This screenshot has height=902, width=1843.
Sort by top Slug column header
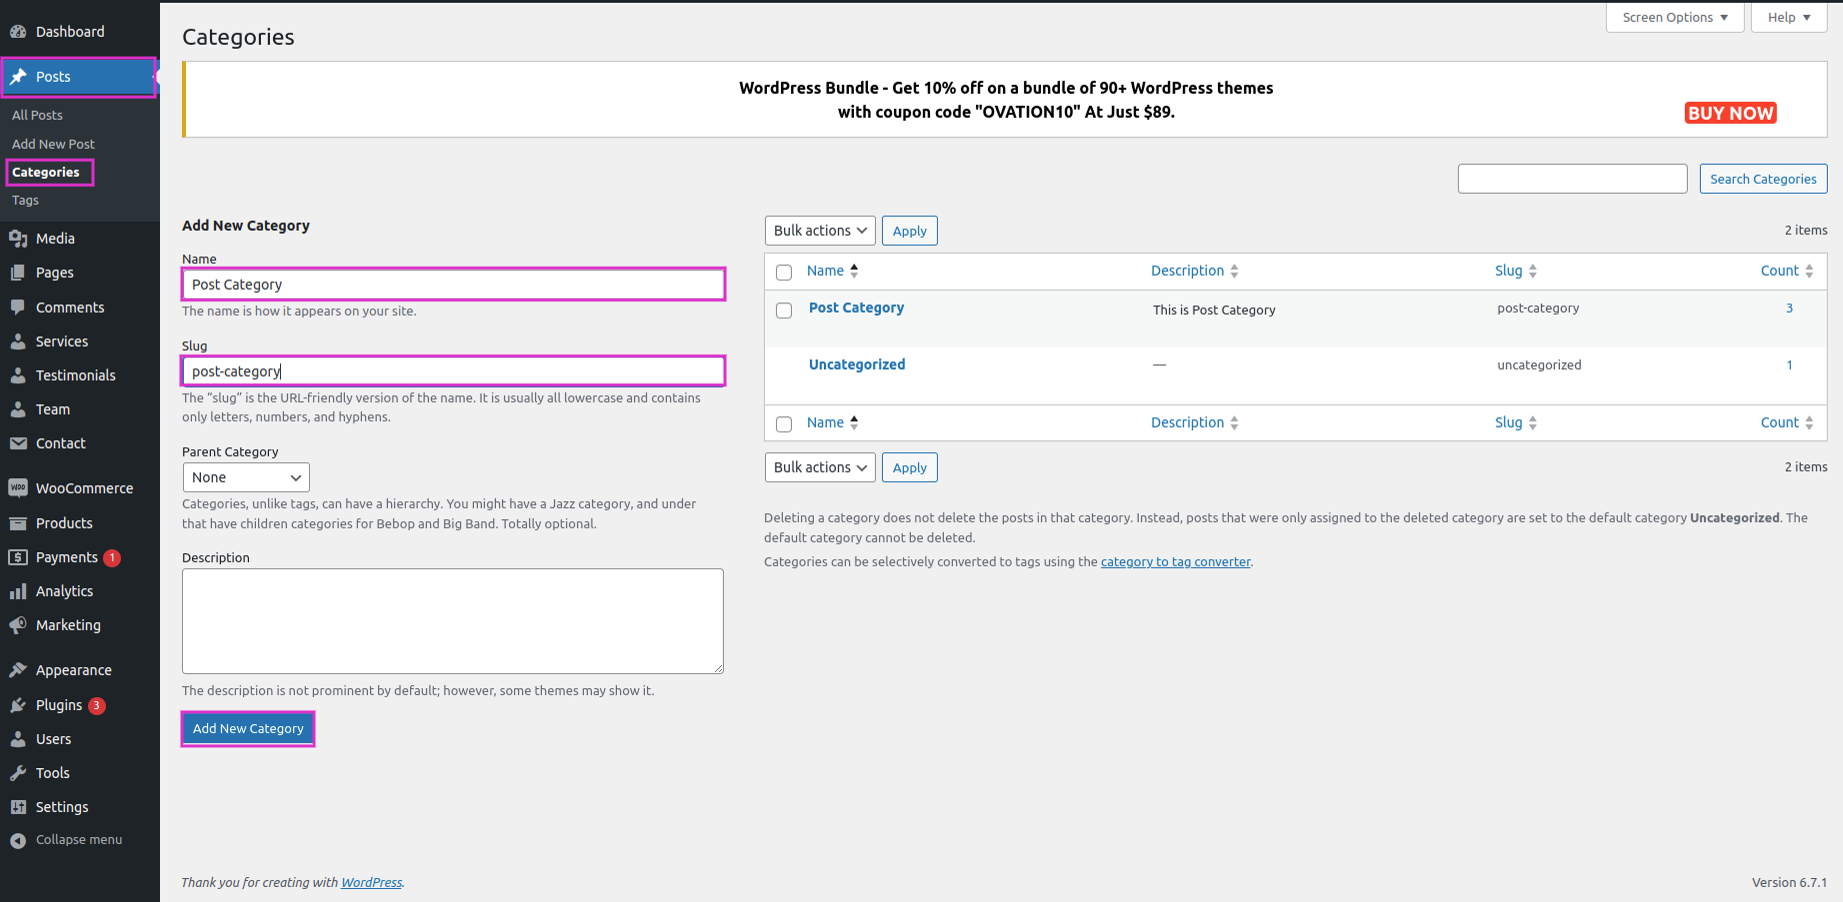pos(1516,271)
